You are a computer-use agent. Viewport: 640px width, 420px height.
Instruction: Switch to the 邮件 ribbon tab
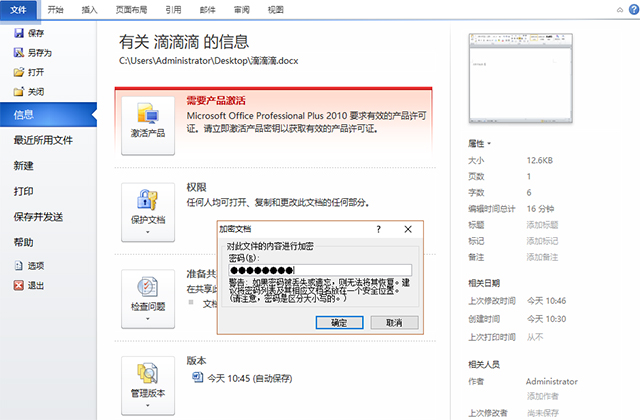207,10
